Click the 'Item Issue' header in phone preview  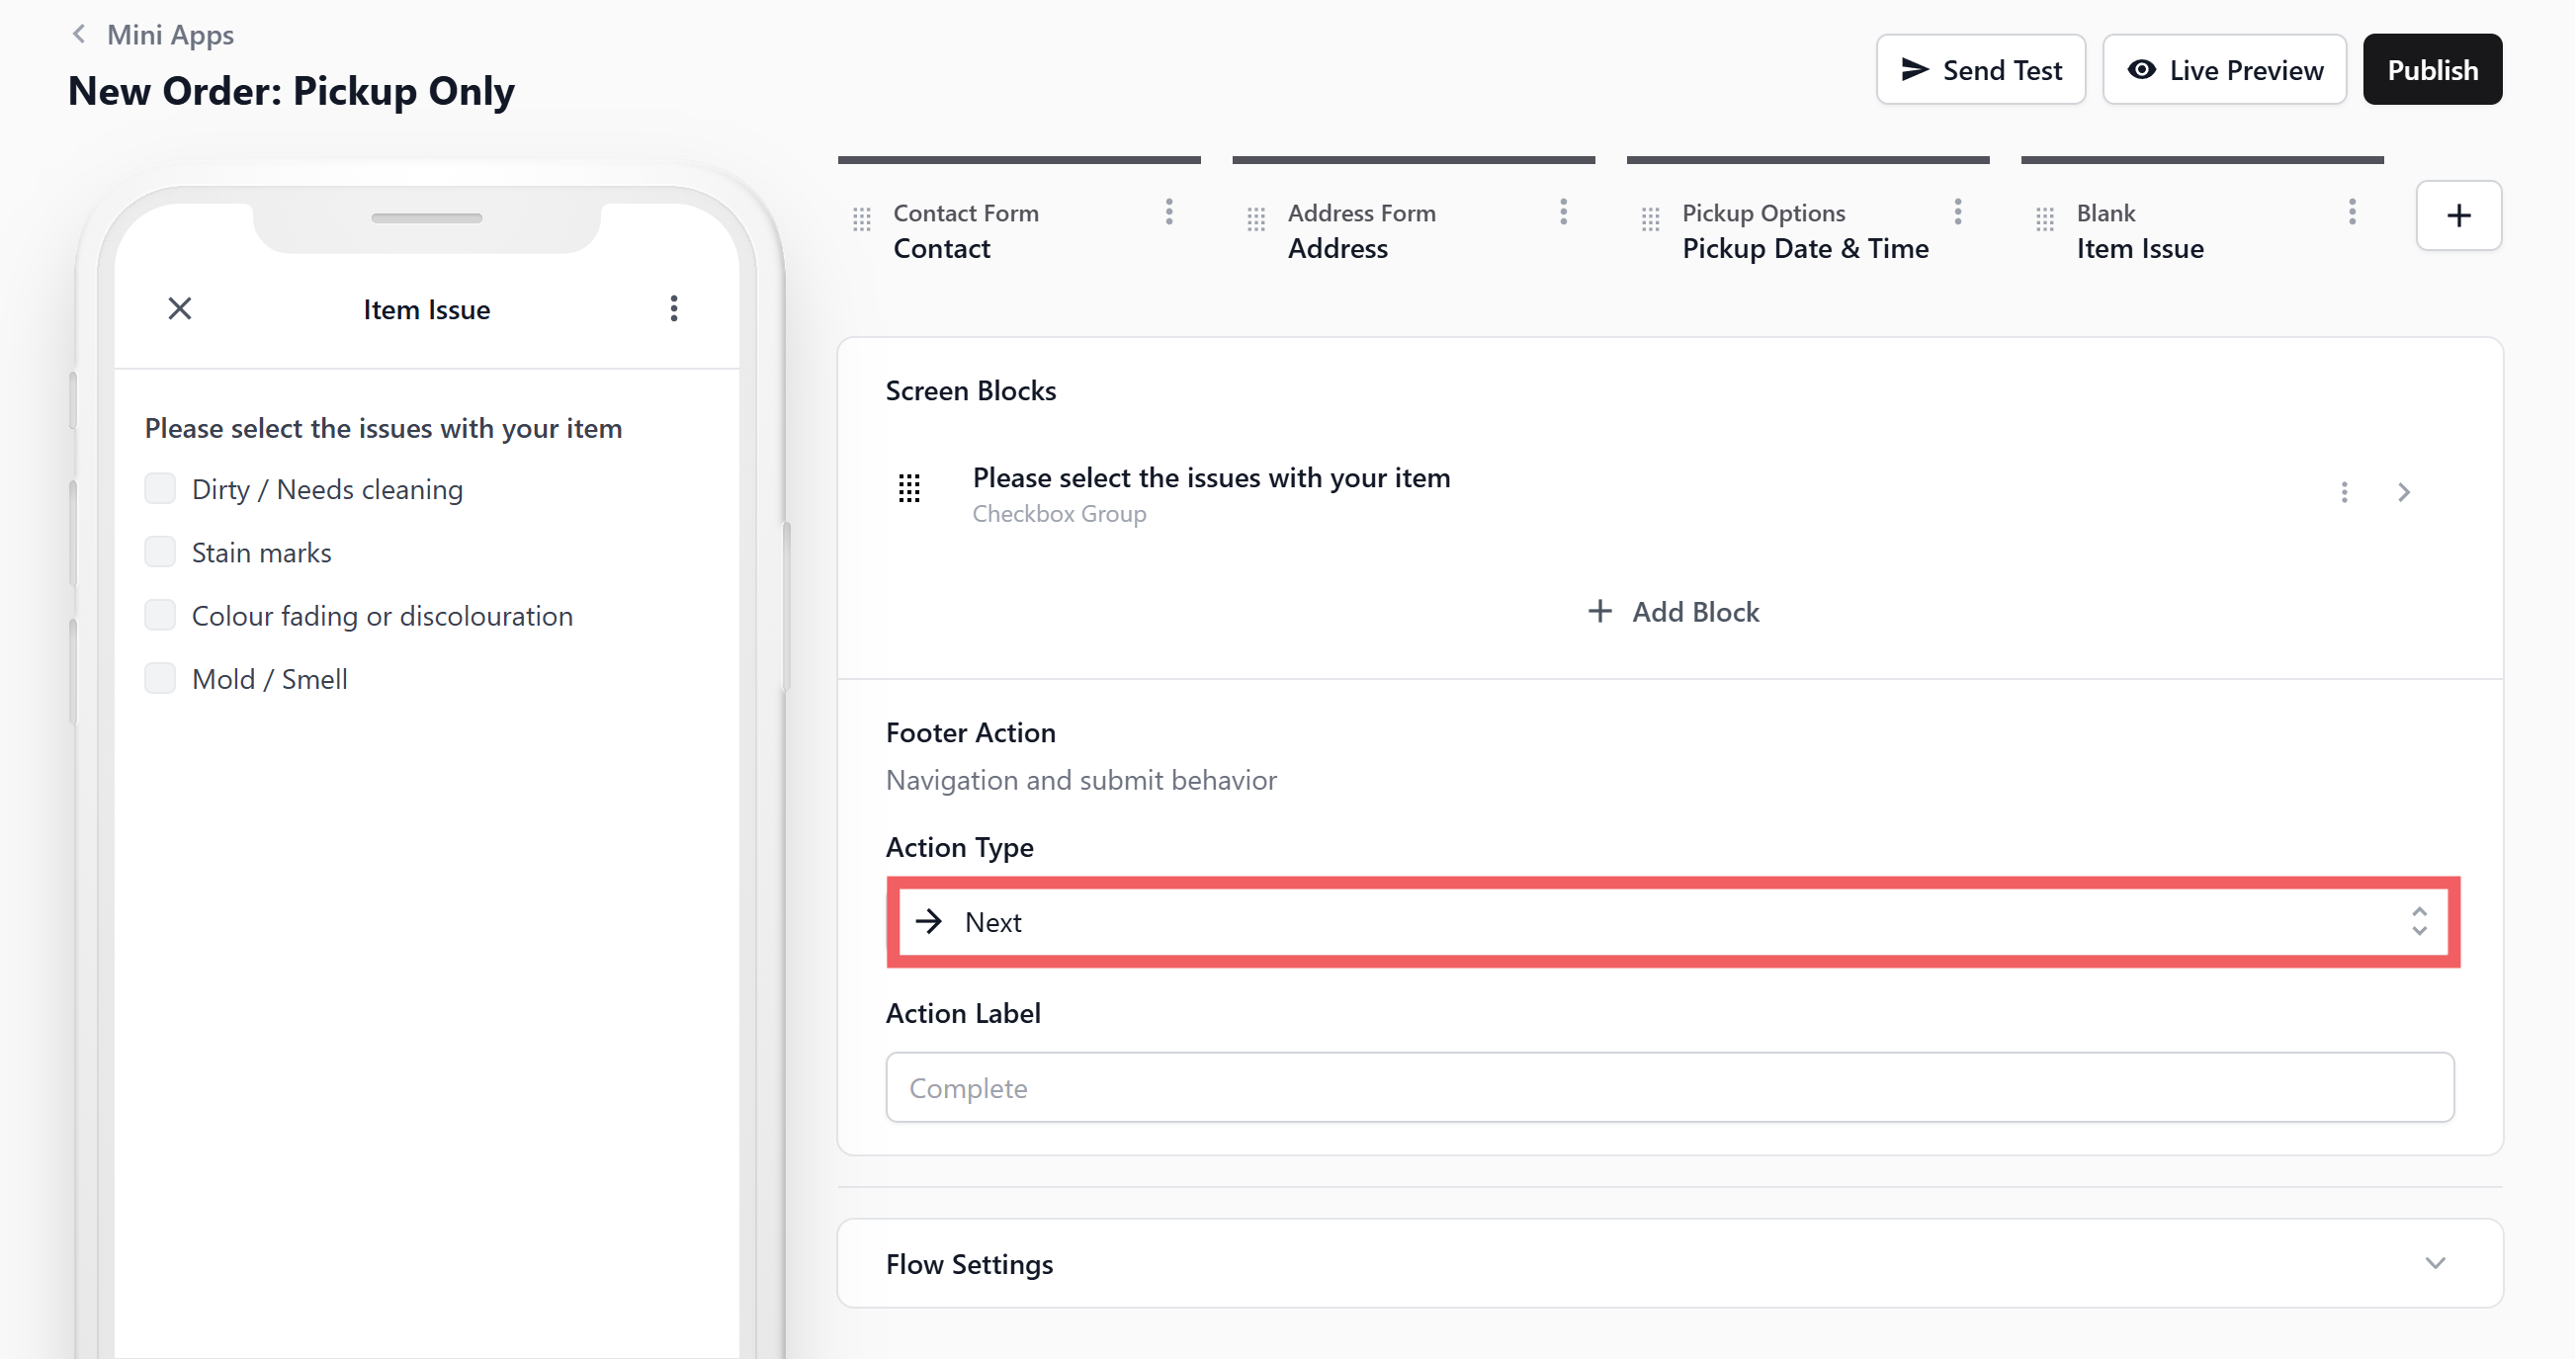pyautogui.click(x=427, y=310)
